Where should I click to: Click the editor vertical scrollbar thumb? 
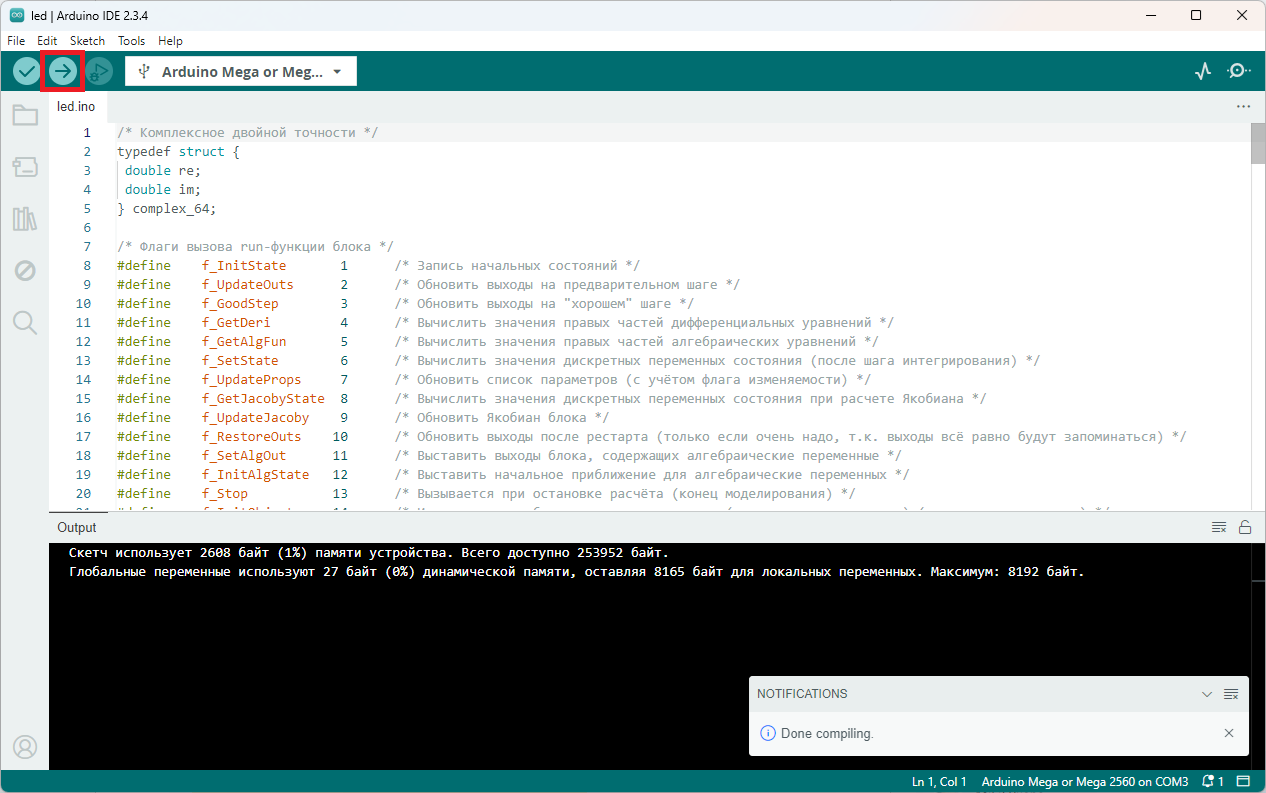coord(1257,144)
